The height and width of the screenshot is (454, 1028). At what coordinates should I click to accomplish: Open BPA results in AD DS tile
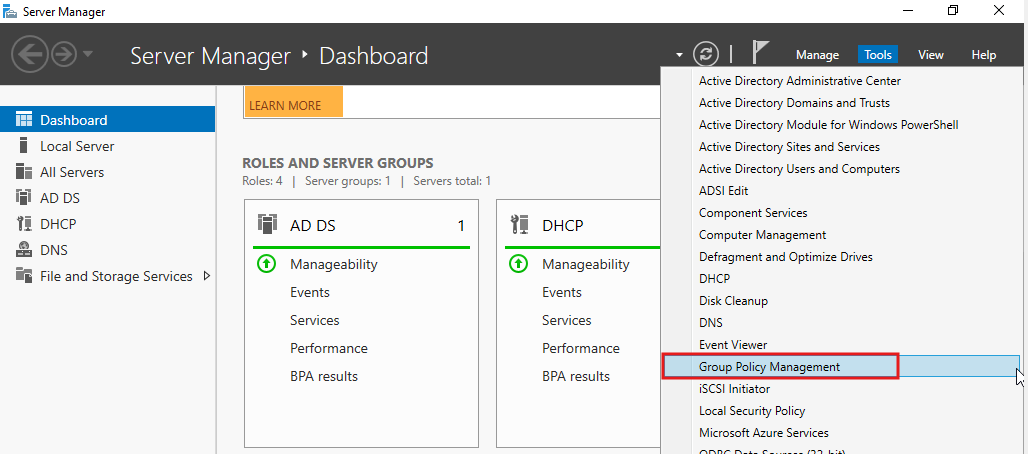coord(324,377)
